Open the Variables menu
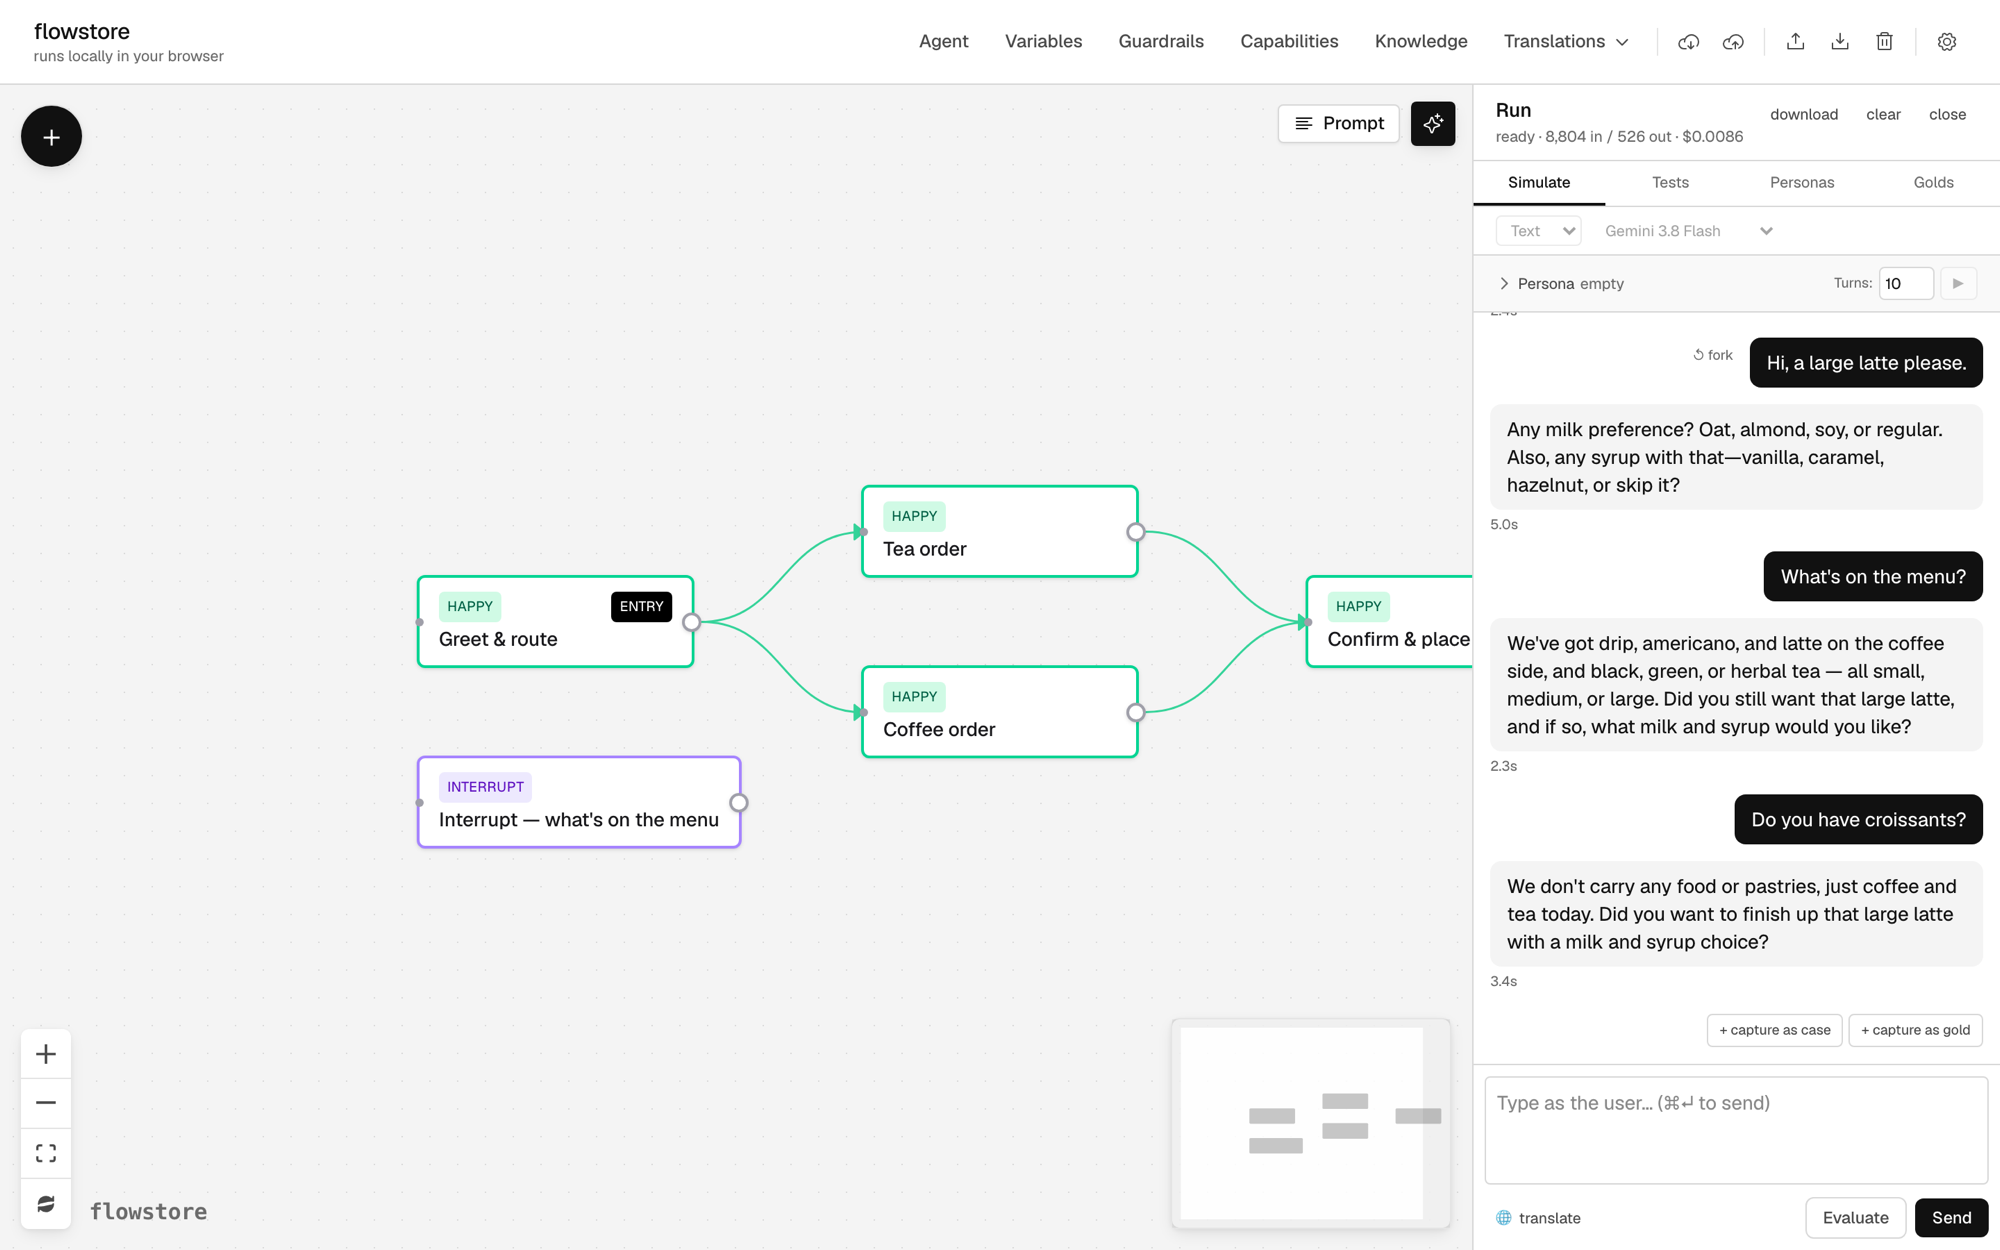 (1043, 41)
